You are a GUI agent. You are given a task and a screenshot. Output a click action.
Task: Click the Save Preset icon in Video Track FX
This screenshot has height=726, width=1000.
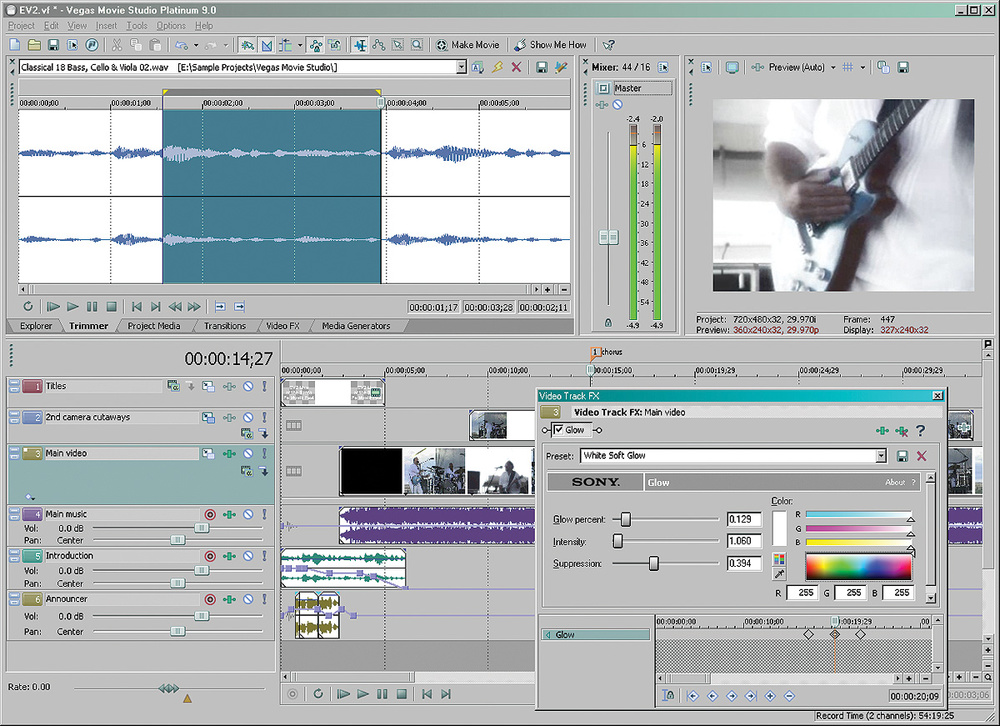point(903,456)
